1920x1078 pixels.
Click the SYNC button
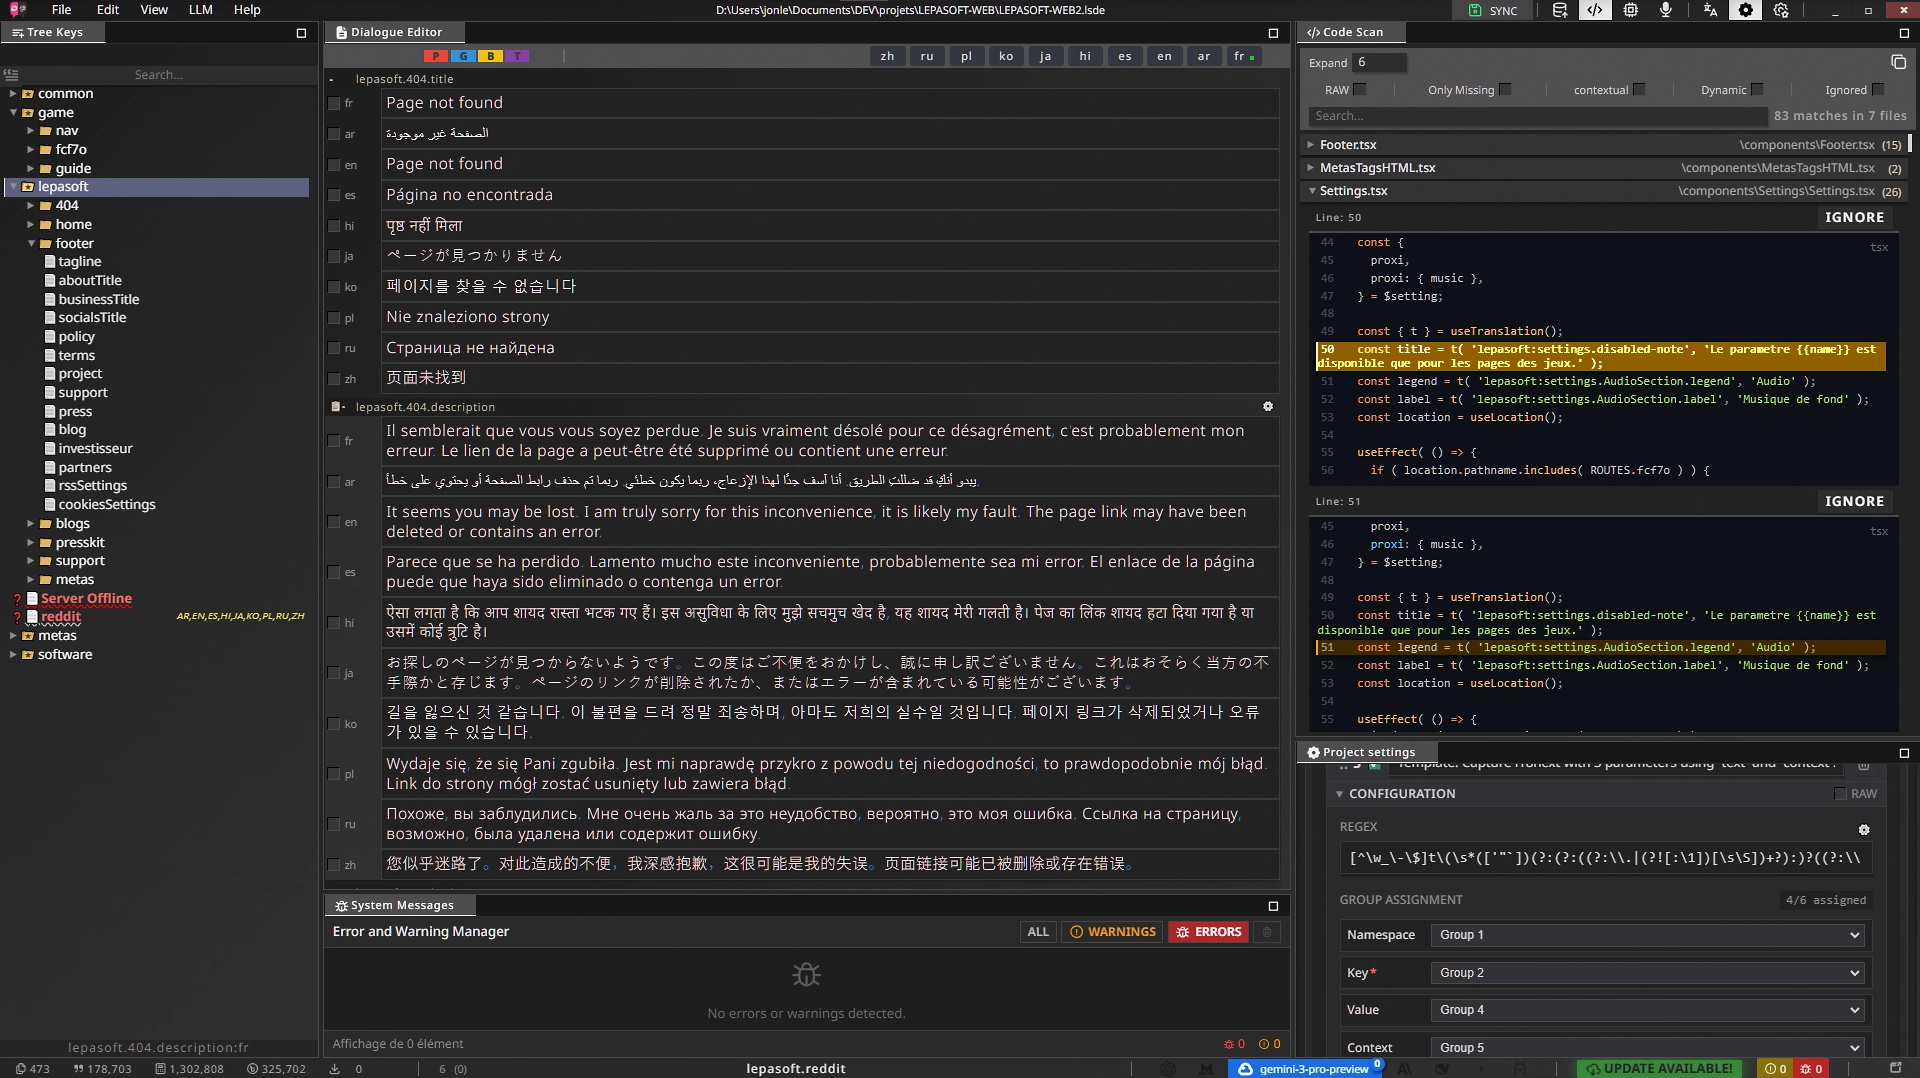coord(1493,10)
